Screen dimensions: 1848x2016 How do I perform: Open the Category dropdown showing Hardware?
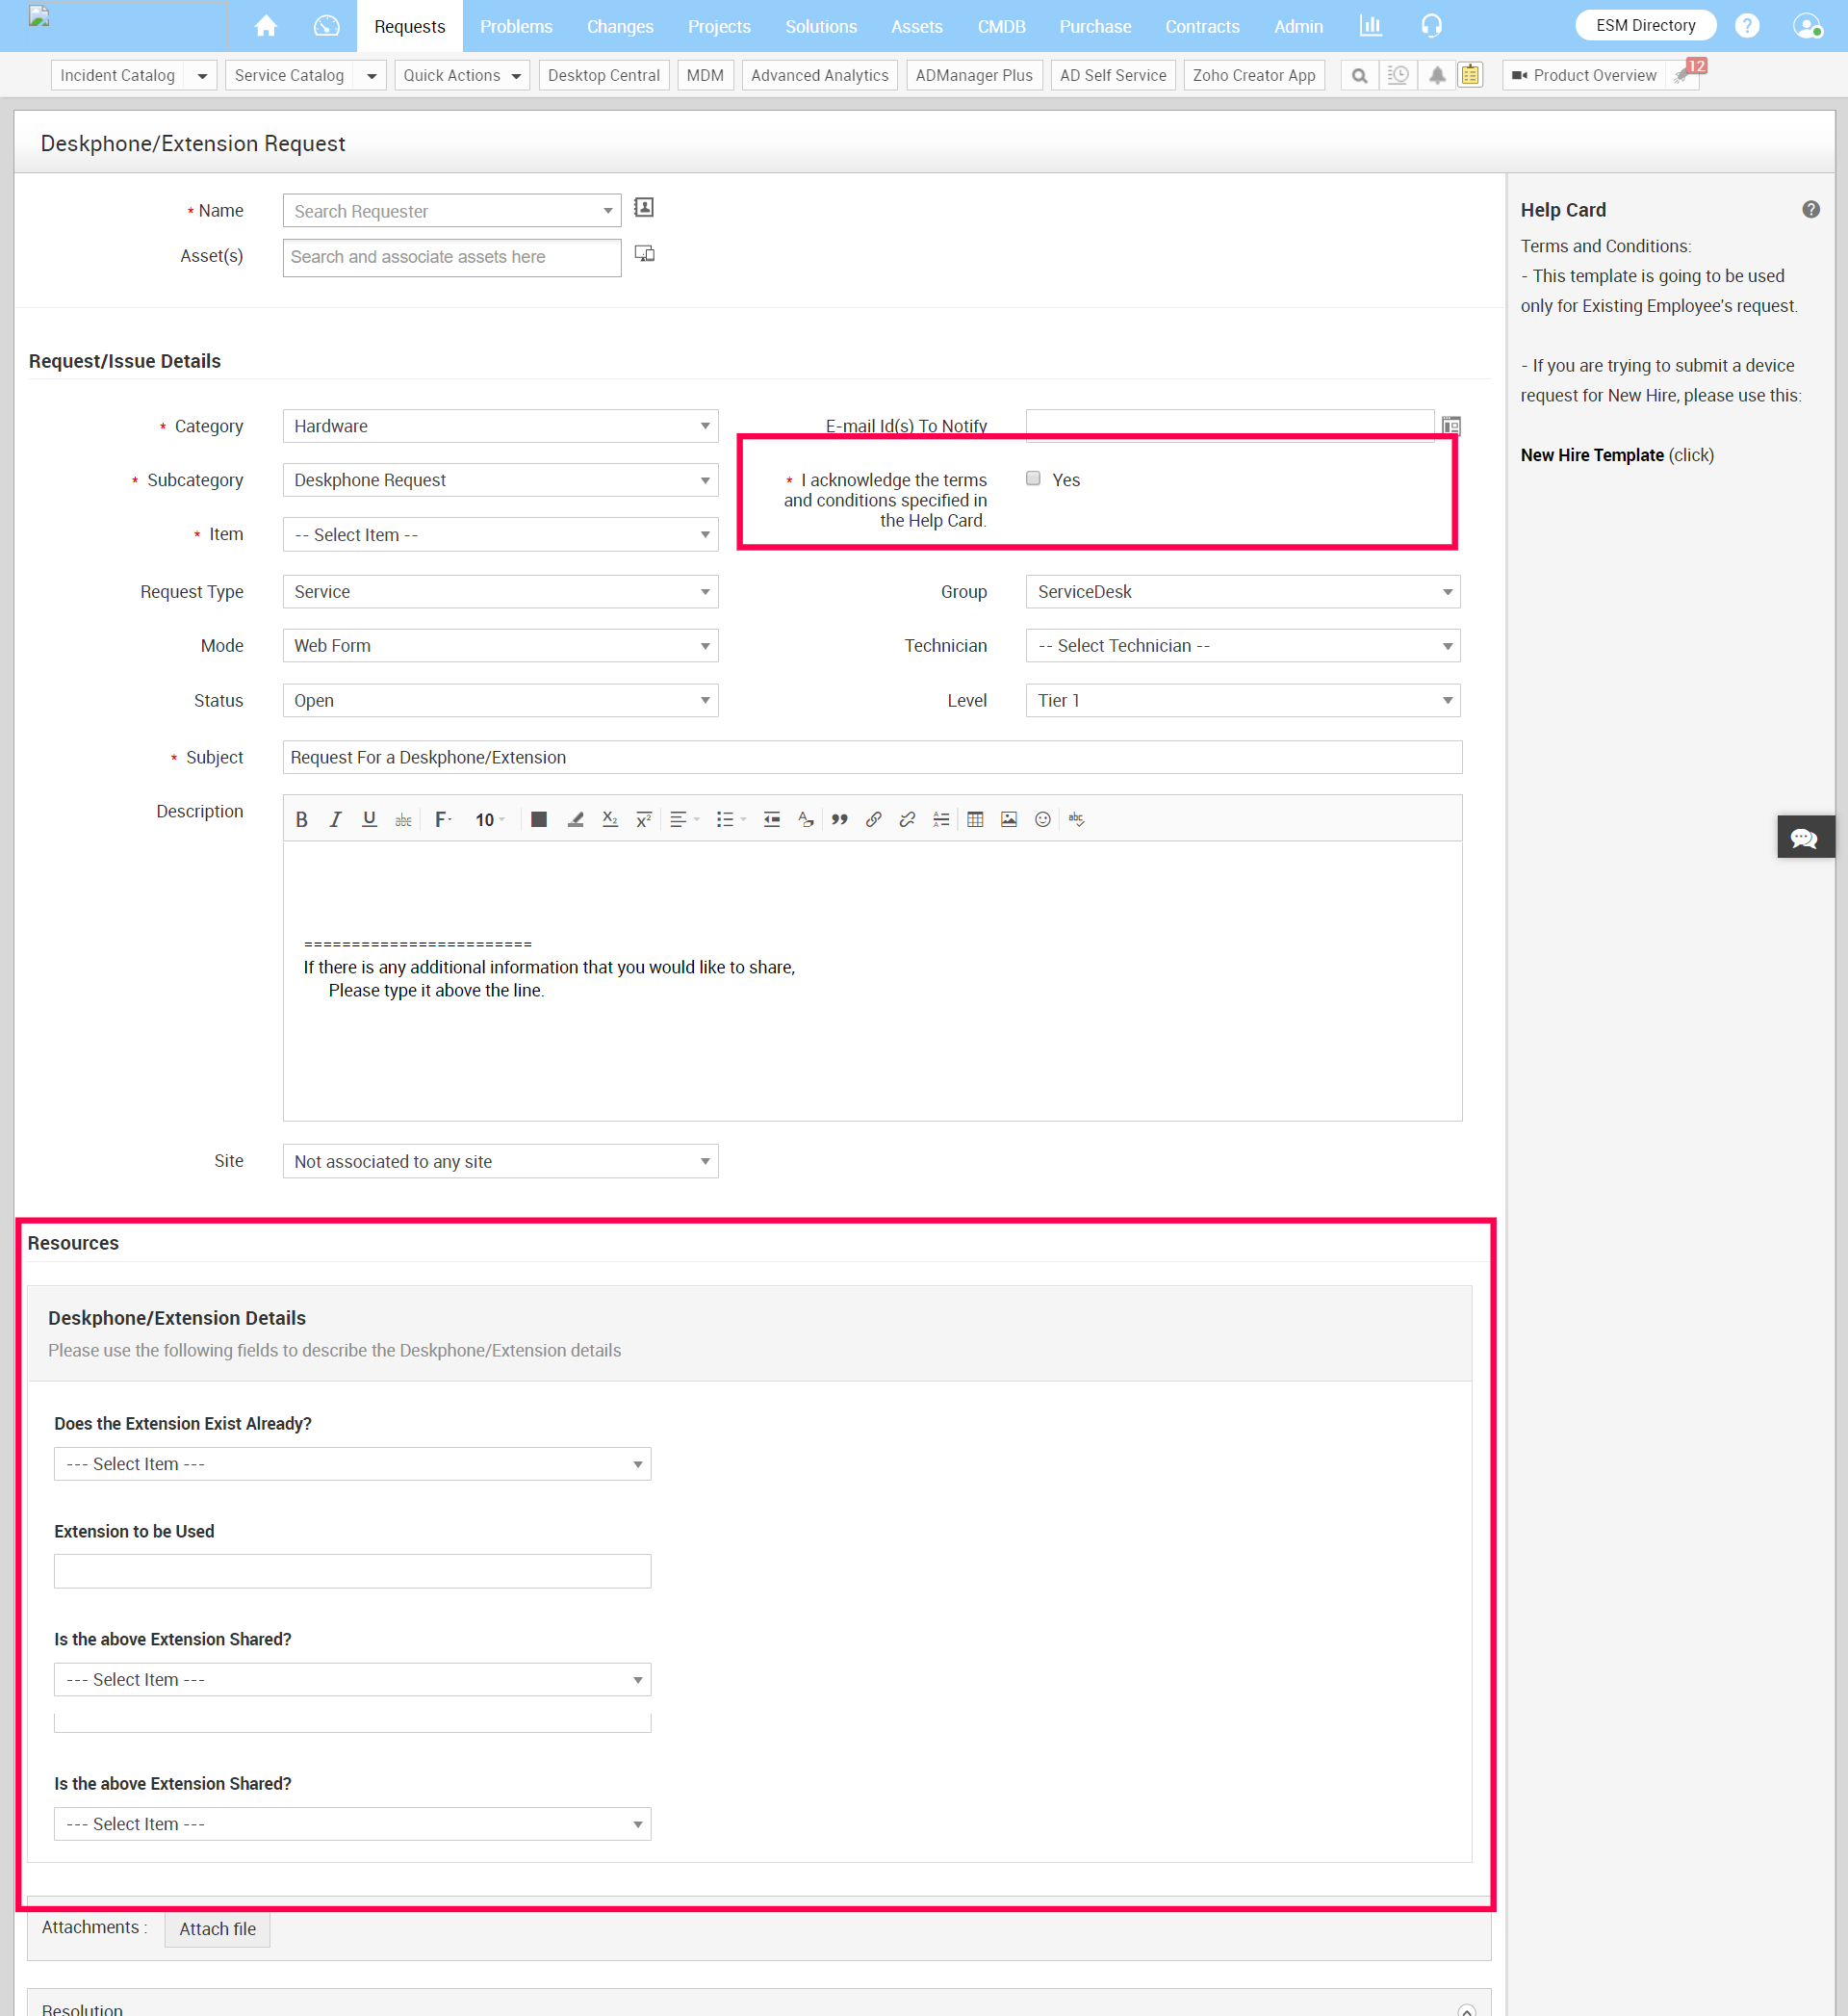[x=499, y=426]
